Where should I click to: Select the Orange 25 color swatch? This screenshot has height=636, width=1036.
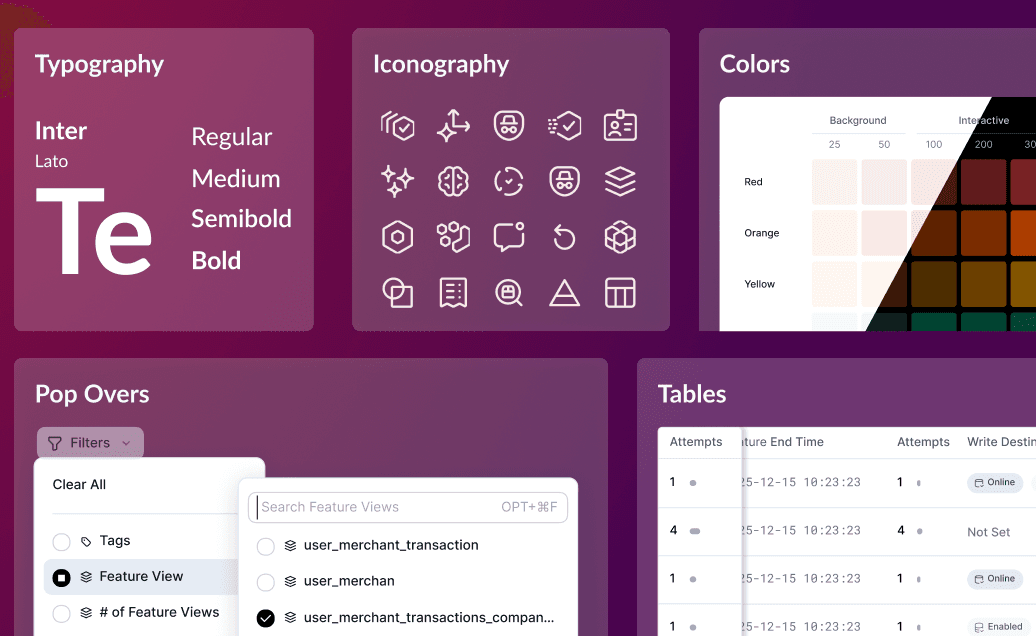[834, 232]
